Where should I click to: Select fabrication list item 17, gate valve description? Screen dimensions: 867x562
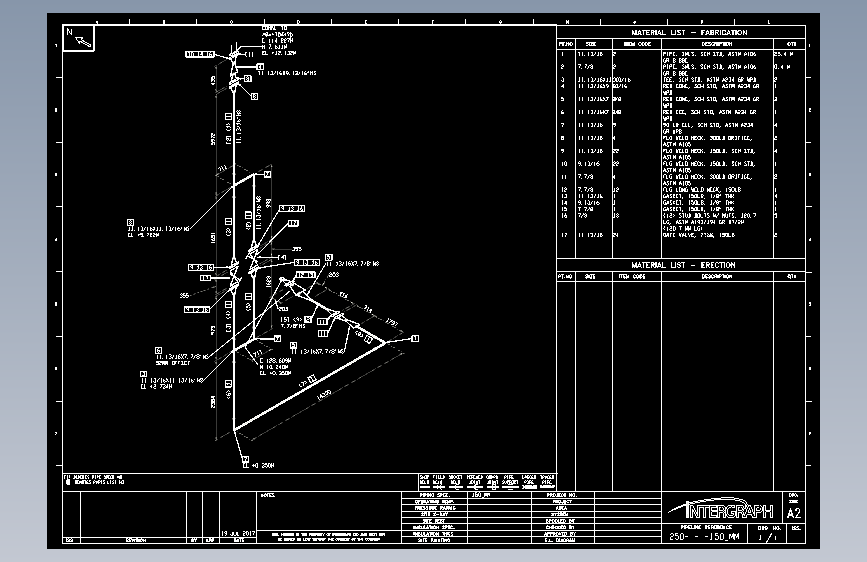pyautogui.click(x=699, y=235)
